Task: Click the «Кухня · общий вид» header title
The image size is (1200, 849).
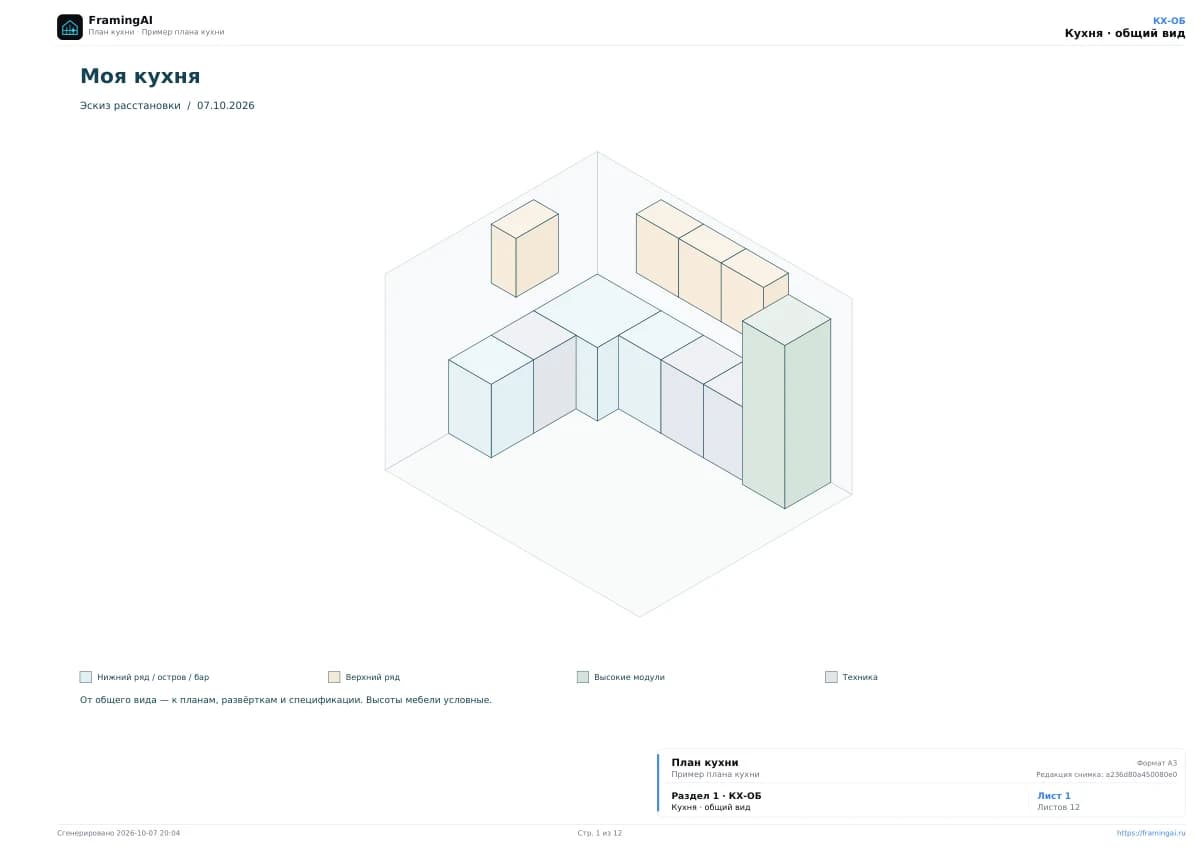Action: tap(1125, 33)
